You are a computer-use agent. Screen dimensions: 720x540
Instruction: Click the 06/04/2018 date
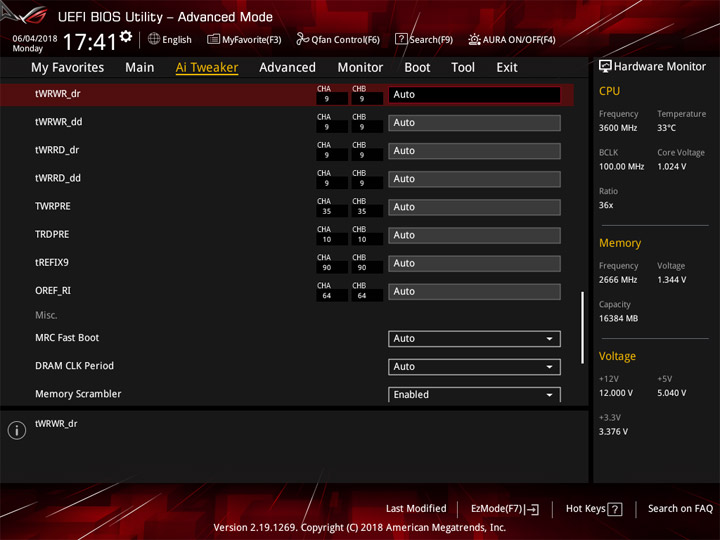(35, 39)
